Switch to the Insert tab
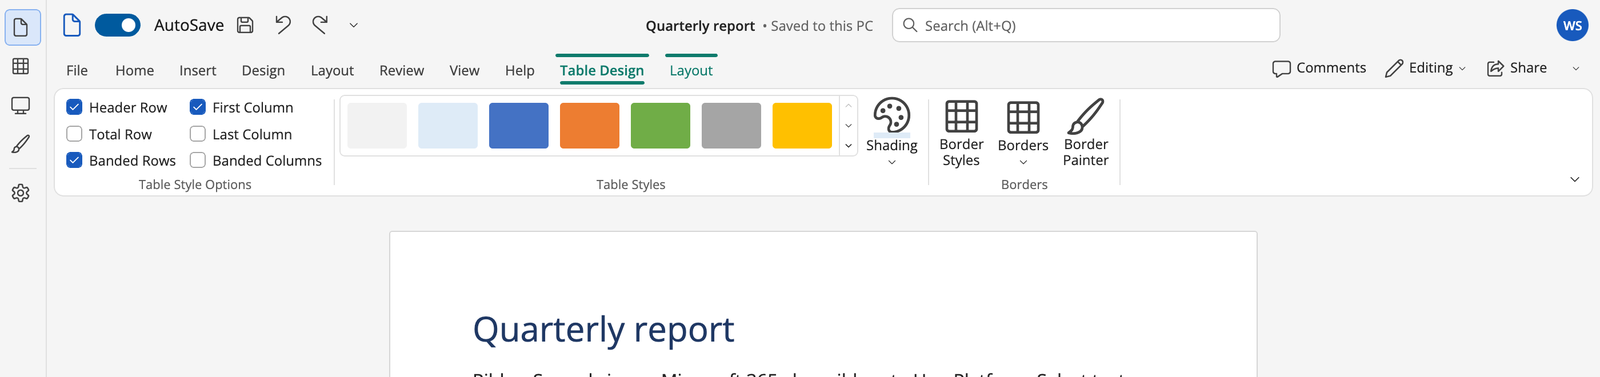 (x=198, y=70)
